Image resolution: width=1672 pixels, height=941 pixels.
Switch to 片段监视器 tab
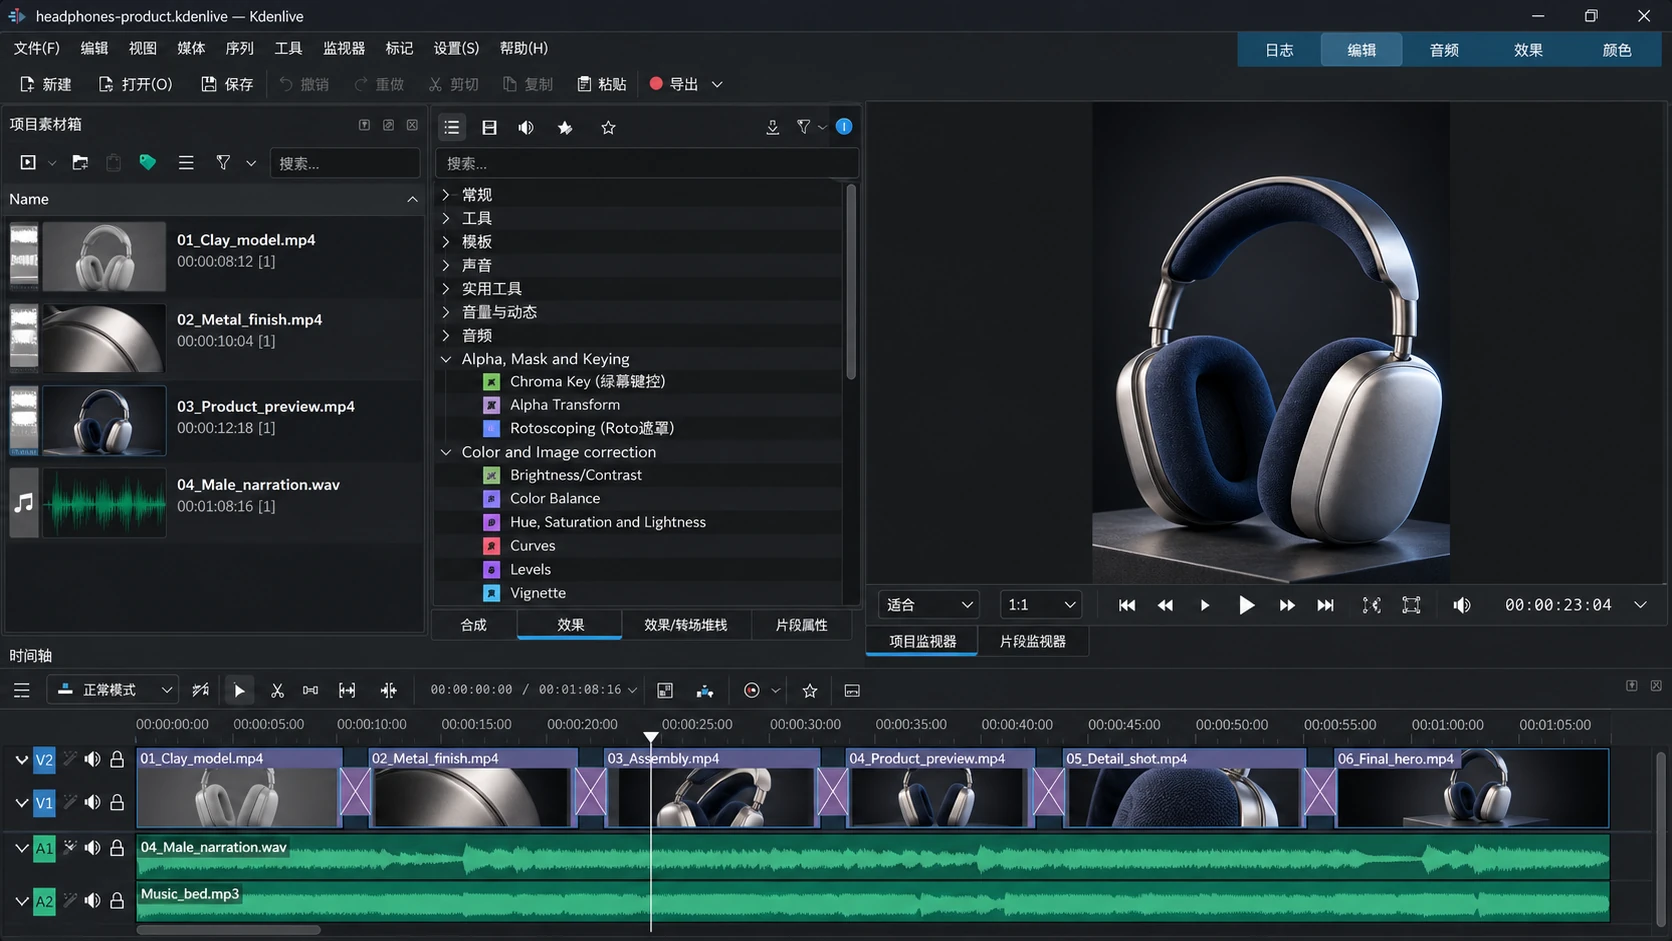point(1032,641)
